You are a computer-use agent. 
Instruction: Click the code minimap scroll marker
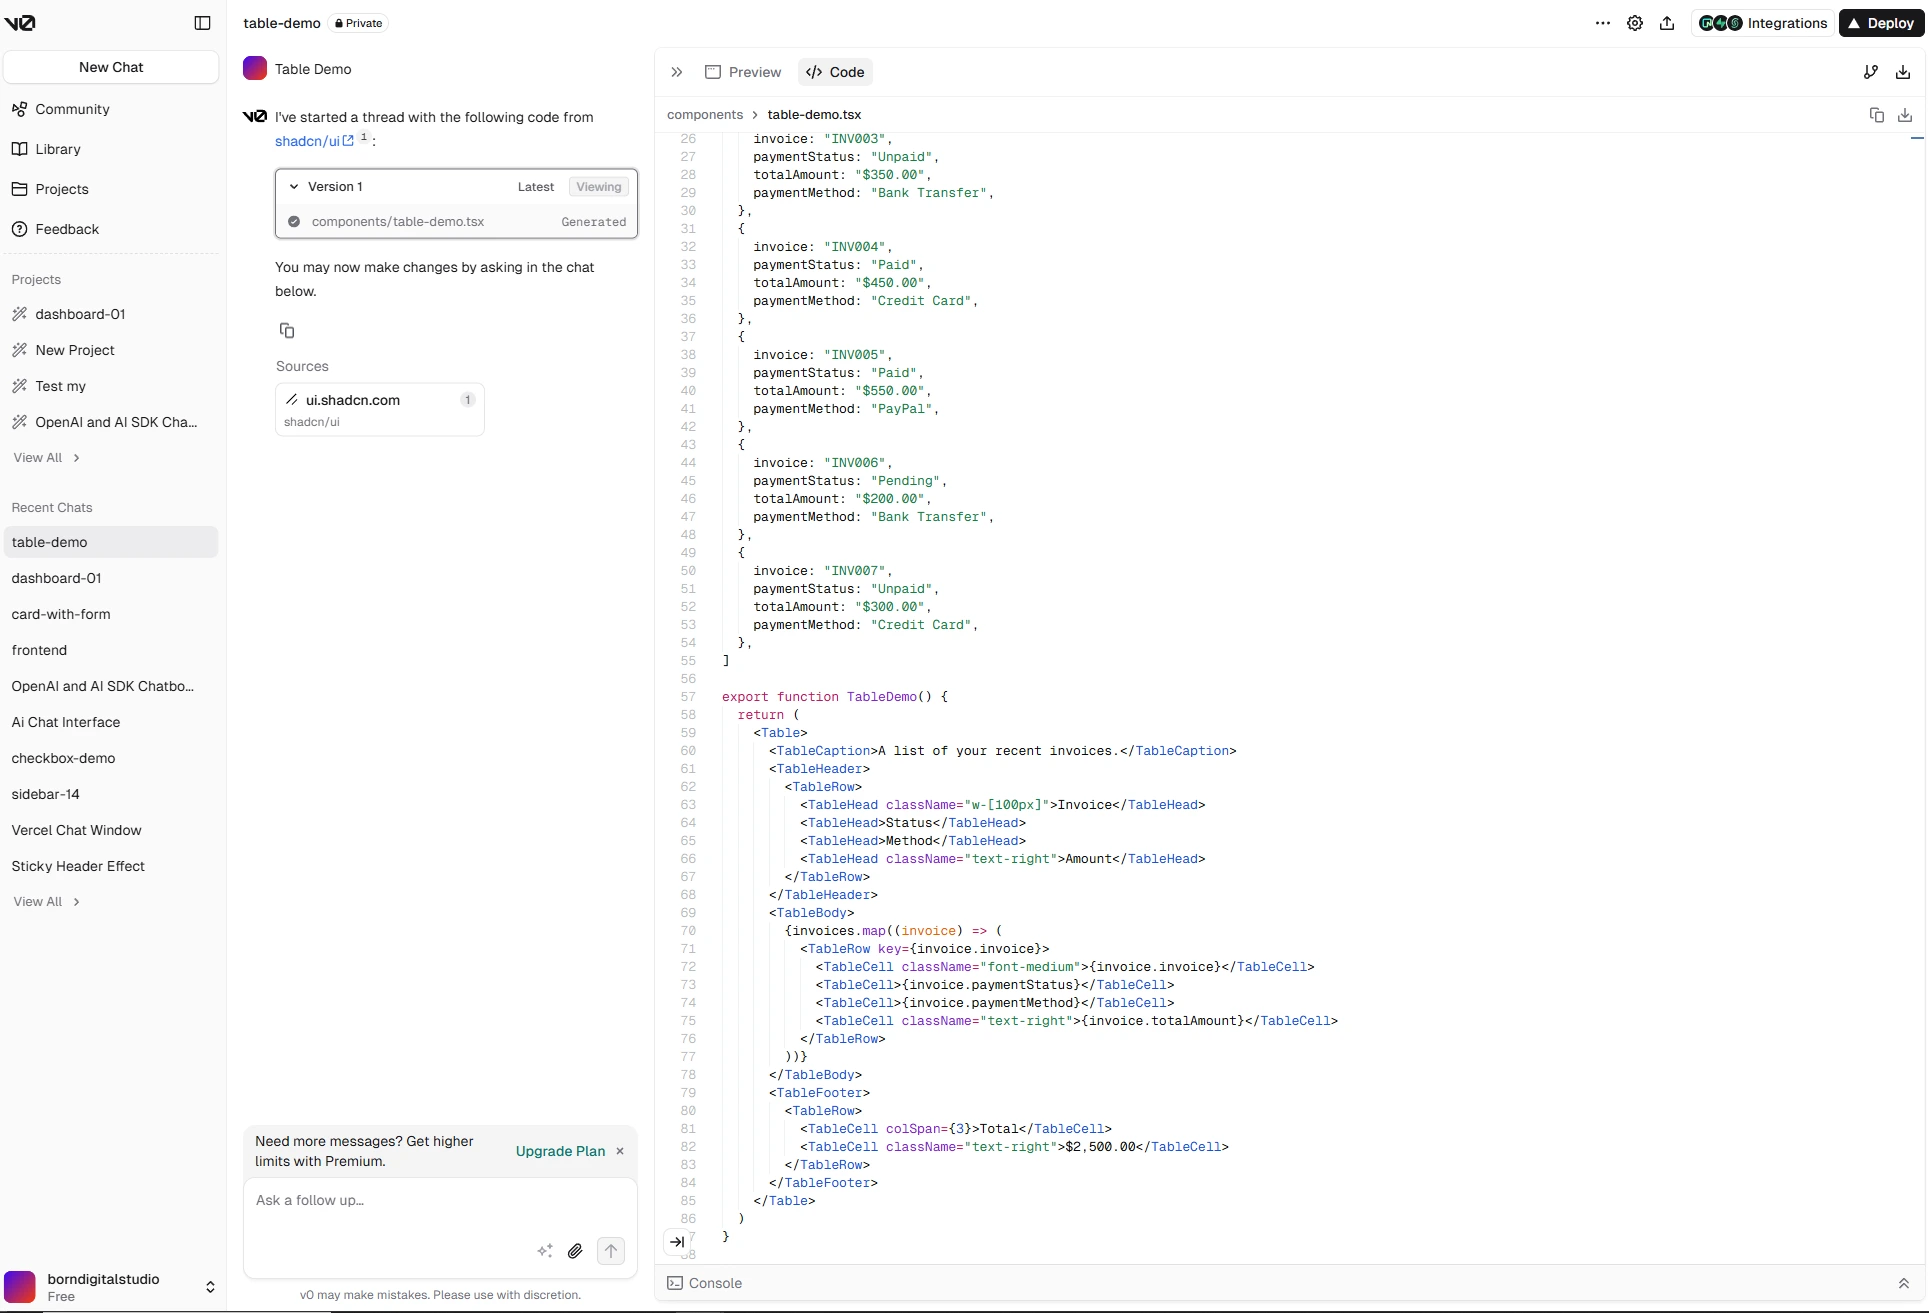coord(1917,138)
